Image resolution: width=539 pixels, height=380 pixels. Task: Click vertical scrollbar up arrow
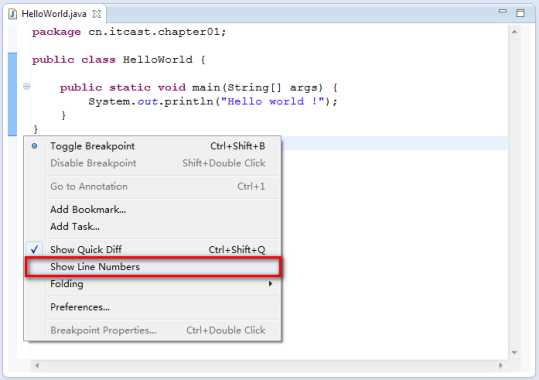(515, 32)
